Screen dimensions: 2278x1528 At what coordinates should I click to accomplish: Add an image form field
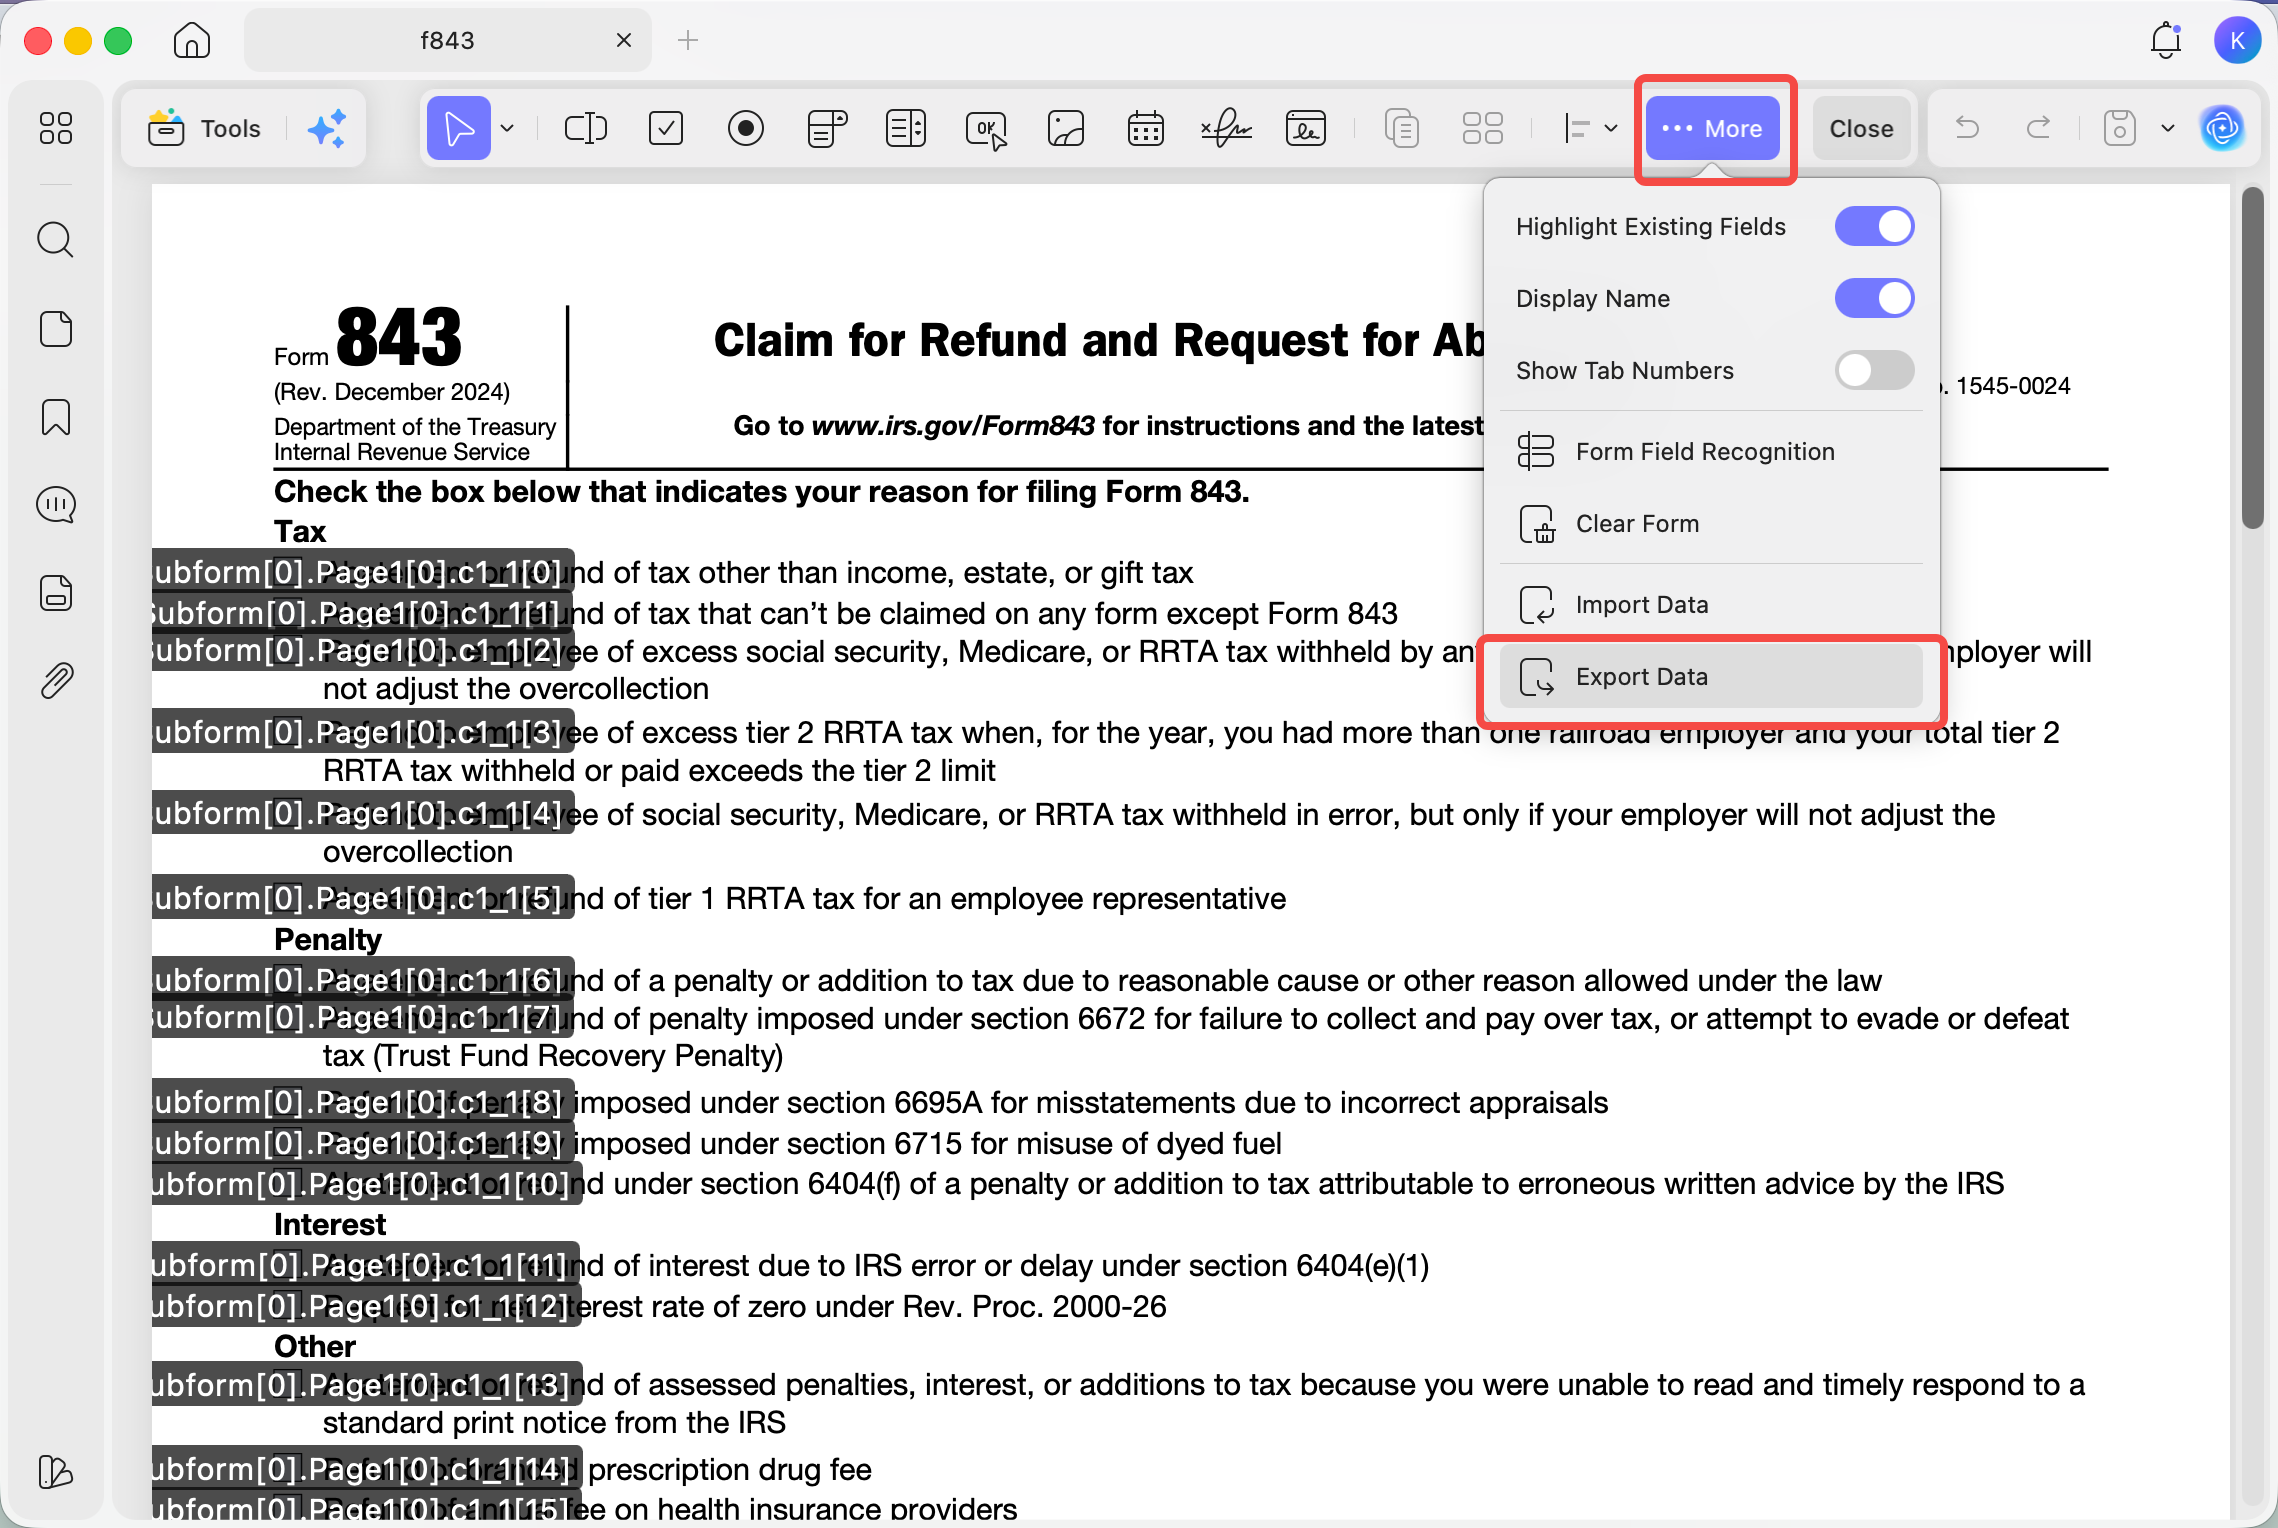coord(1066,128)
